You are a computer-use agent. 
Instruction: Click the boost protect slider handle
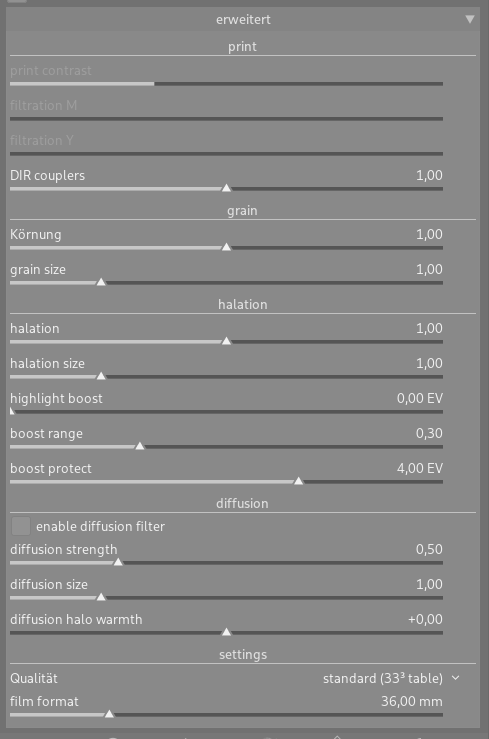[x=299, y=481]
